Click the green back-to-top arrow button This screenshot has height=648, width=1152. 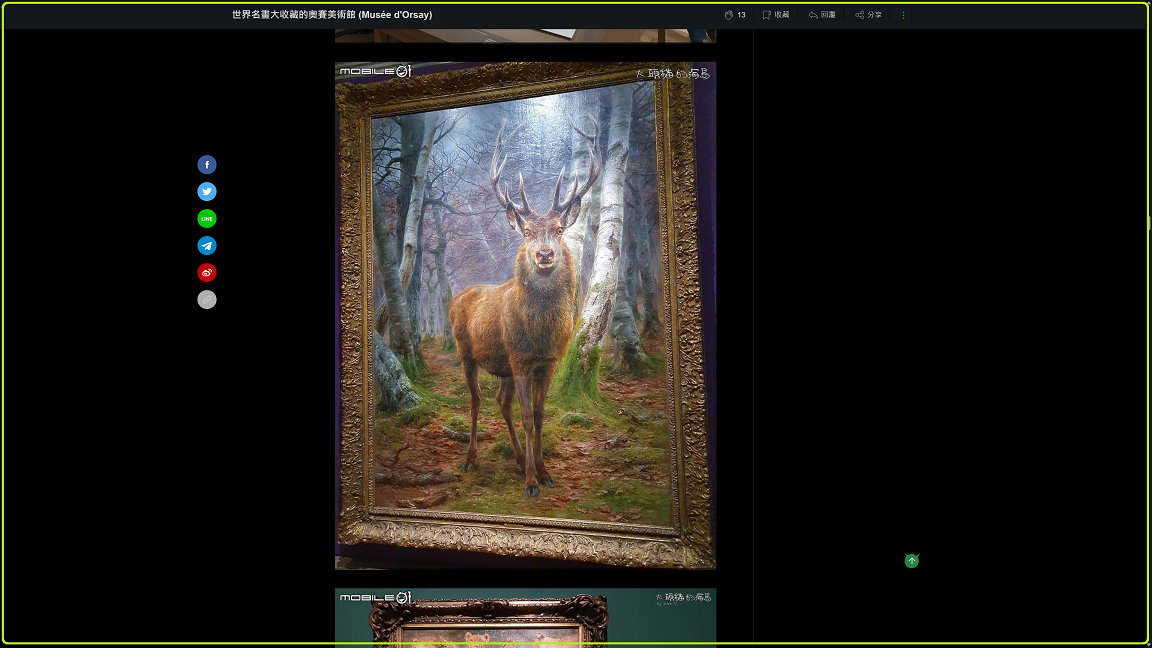[x=912, y=561]
